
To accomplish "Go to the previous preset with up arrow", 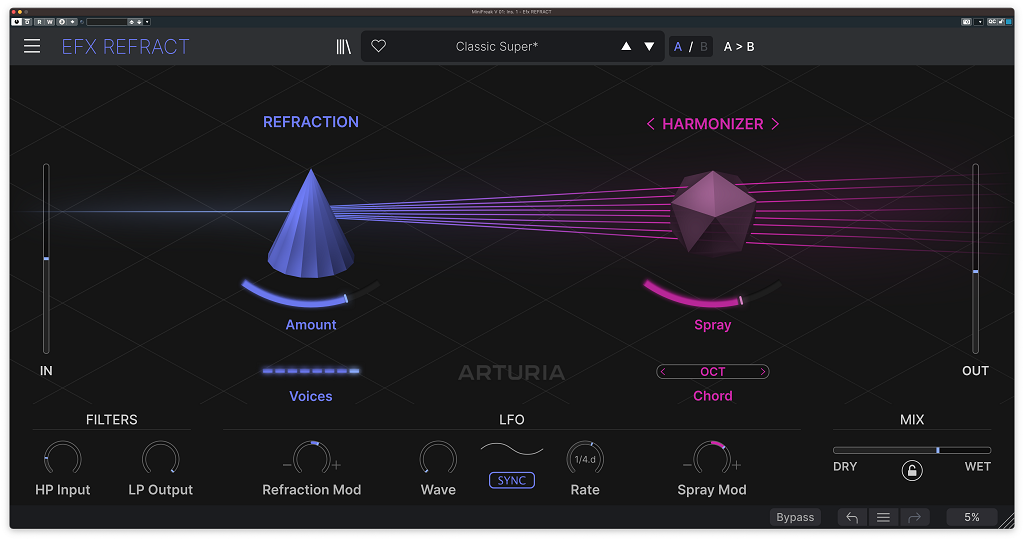I will click(x=626, y=46).
